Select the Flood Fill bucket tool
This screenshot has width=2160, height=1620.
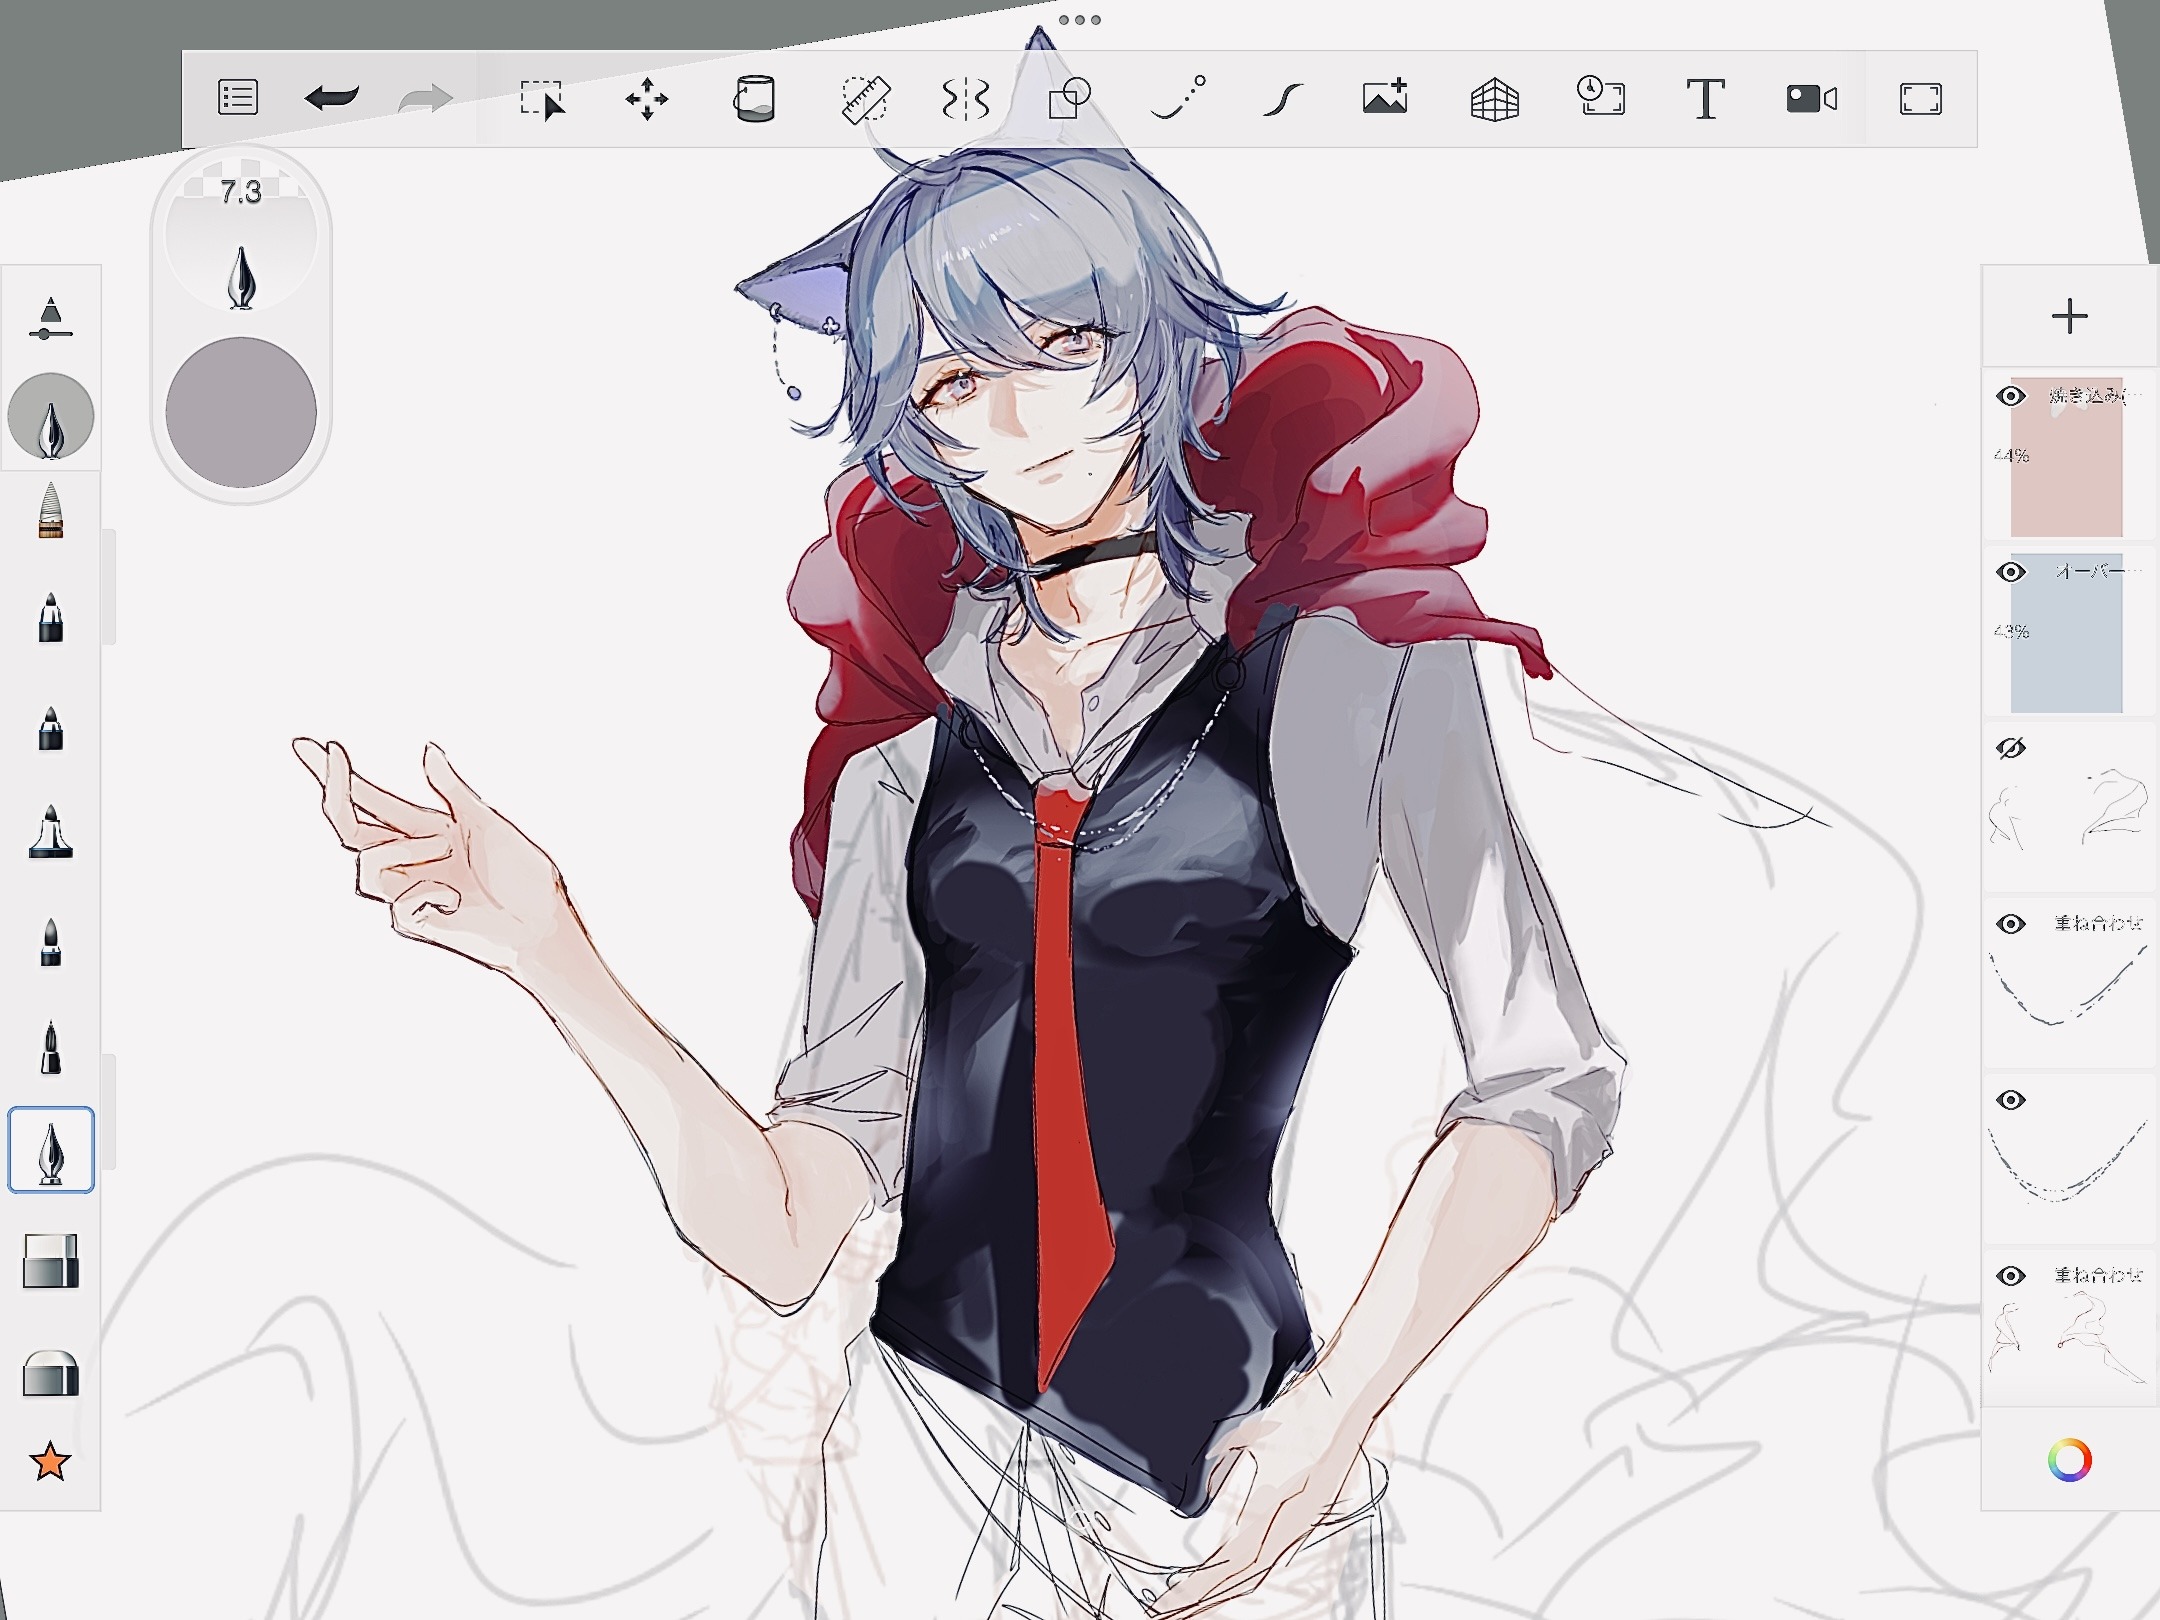click(x=754, y=98)
